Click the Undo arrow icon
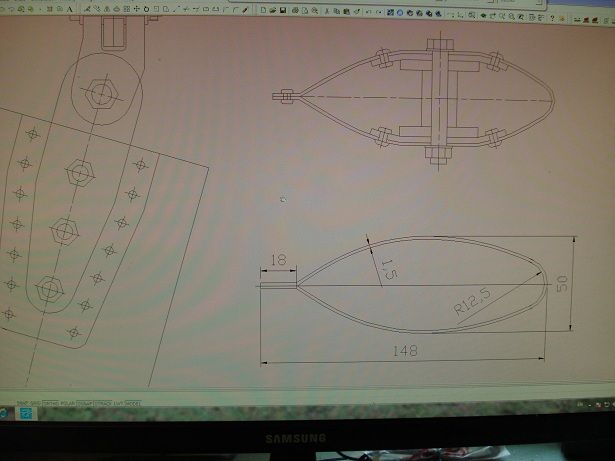Viewport: 615px width, 461px height. (367, 10)
